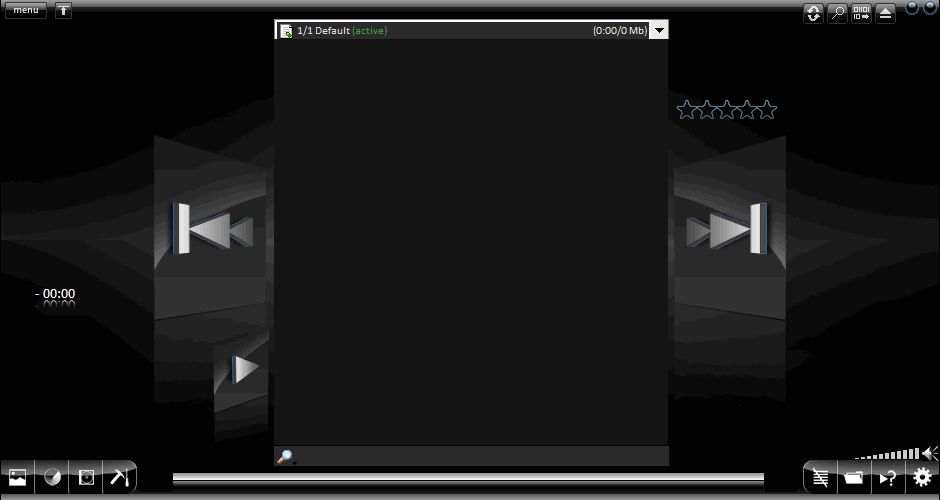Toggle the repeat arrows icon
This screenshot has height=500, width=940.
click(814, 14)
